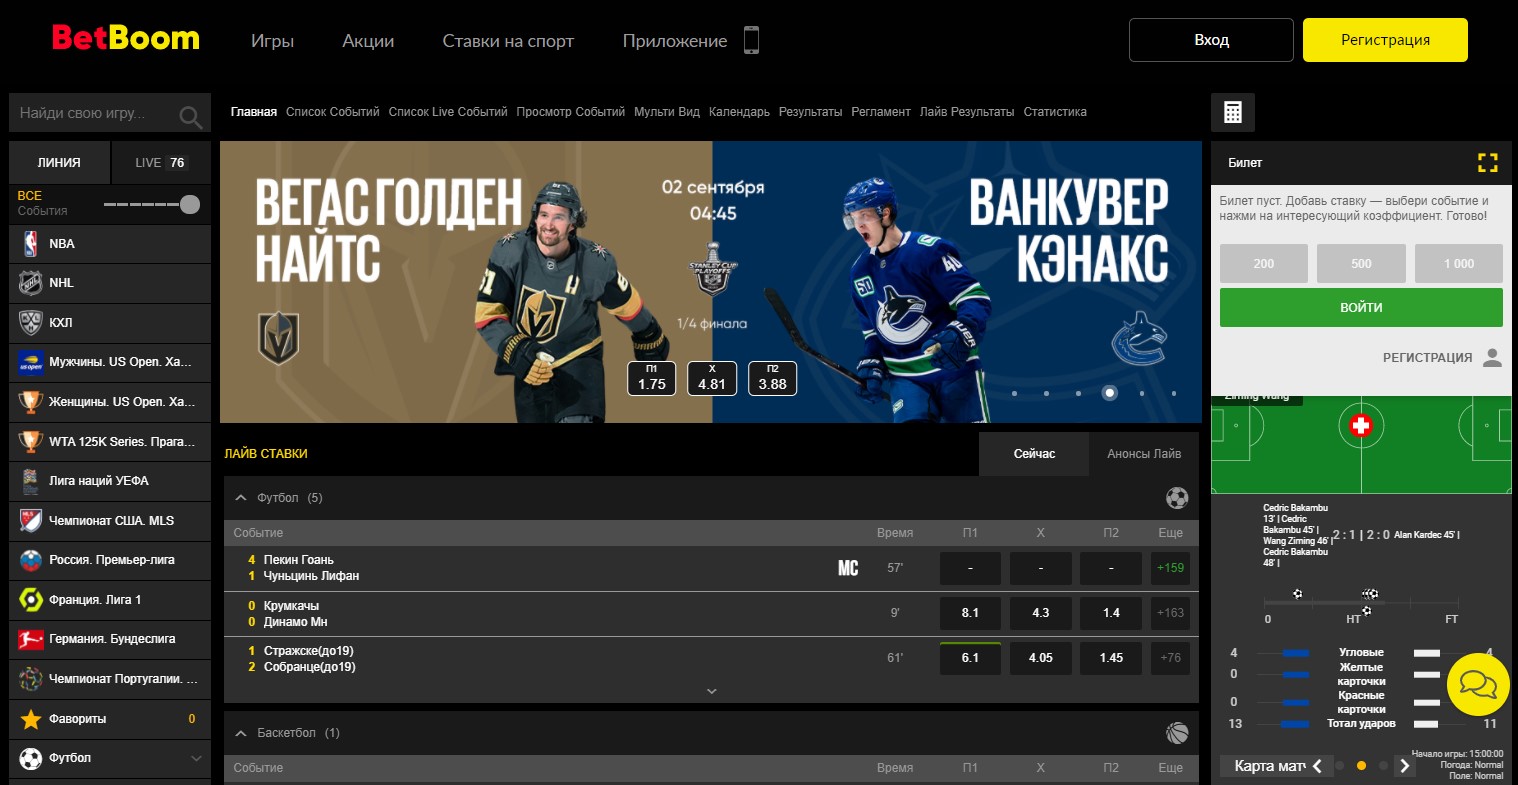Click the basketball icon in Баскетбол header
The image size is (1518, 785).
1177,733
